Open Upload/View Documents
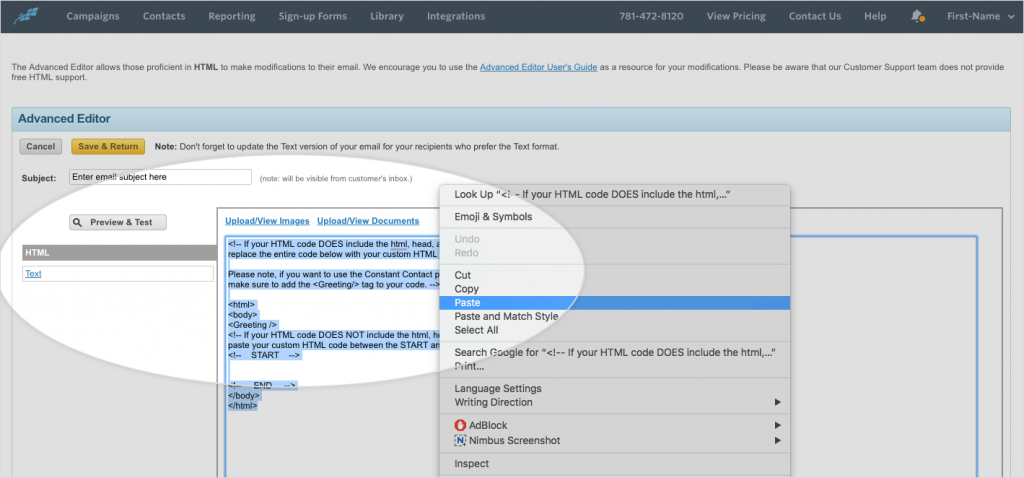 pos(368,221)
